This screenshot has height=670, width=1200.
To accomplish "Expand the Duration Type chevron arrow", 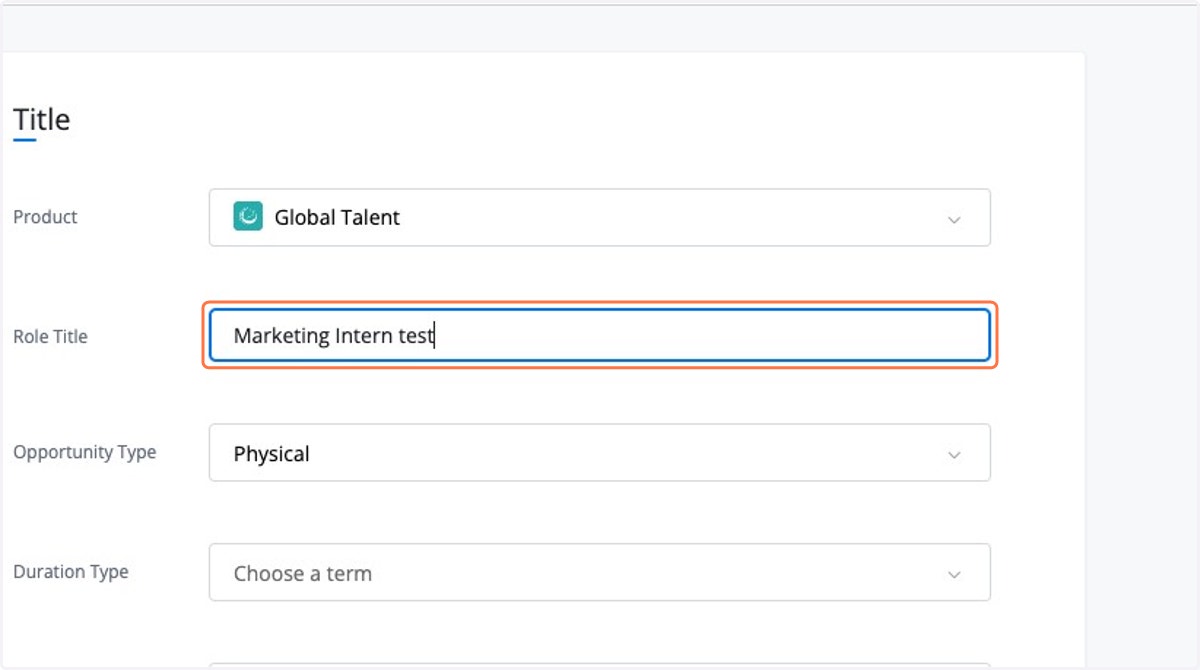I will click(954, 575).
